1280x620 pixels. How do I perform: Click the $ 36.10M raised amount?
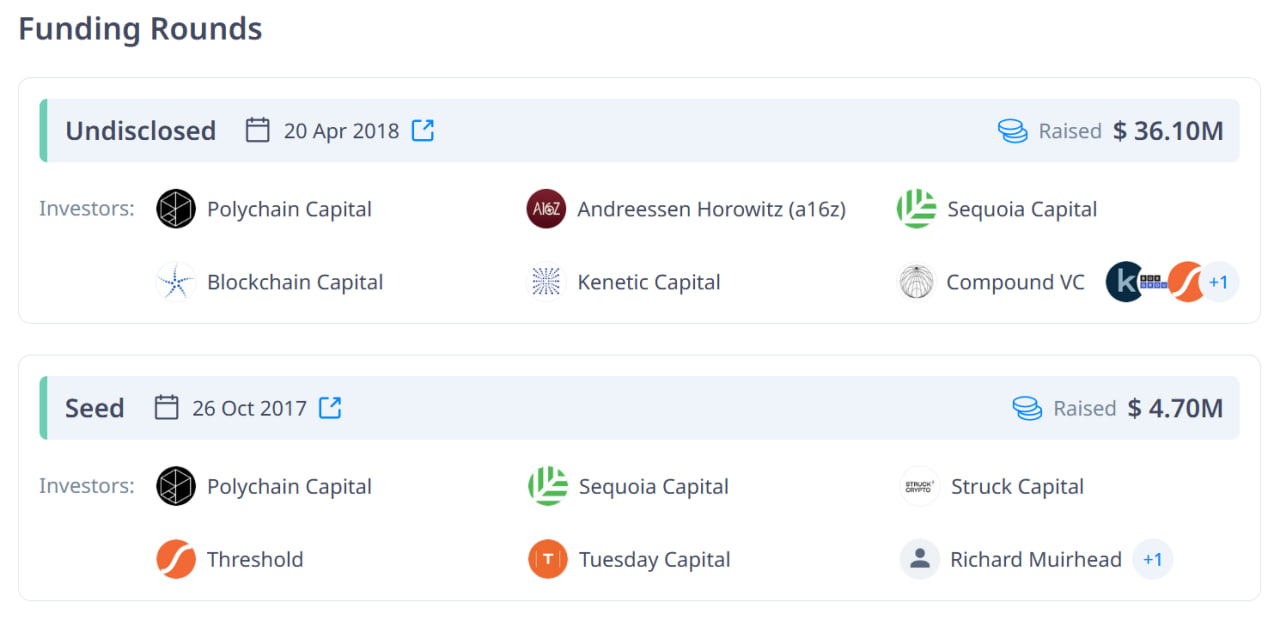[1168, 131]
